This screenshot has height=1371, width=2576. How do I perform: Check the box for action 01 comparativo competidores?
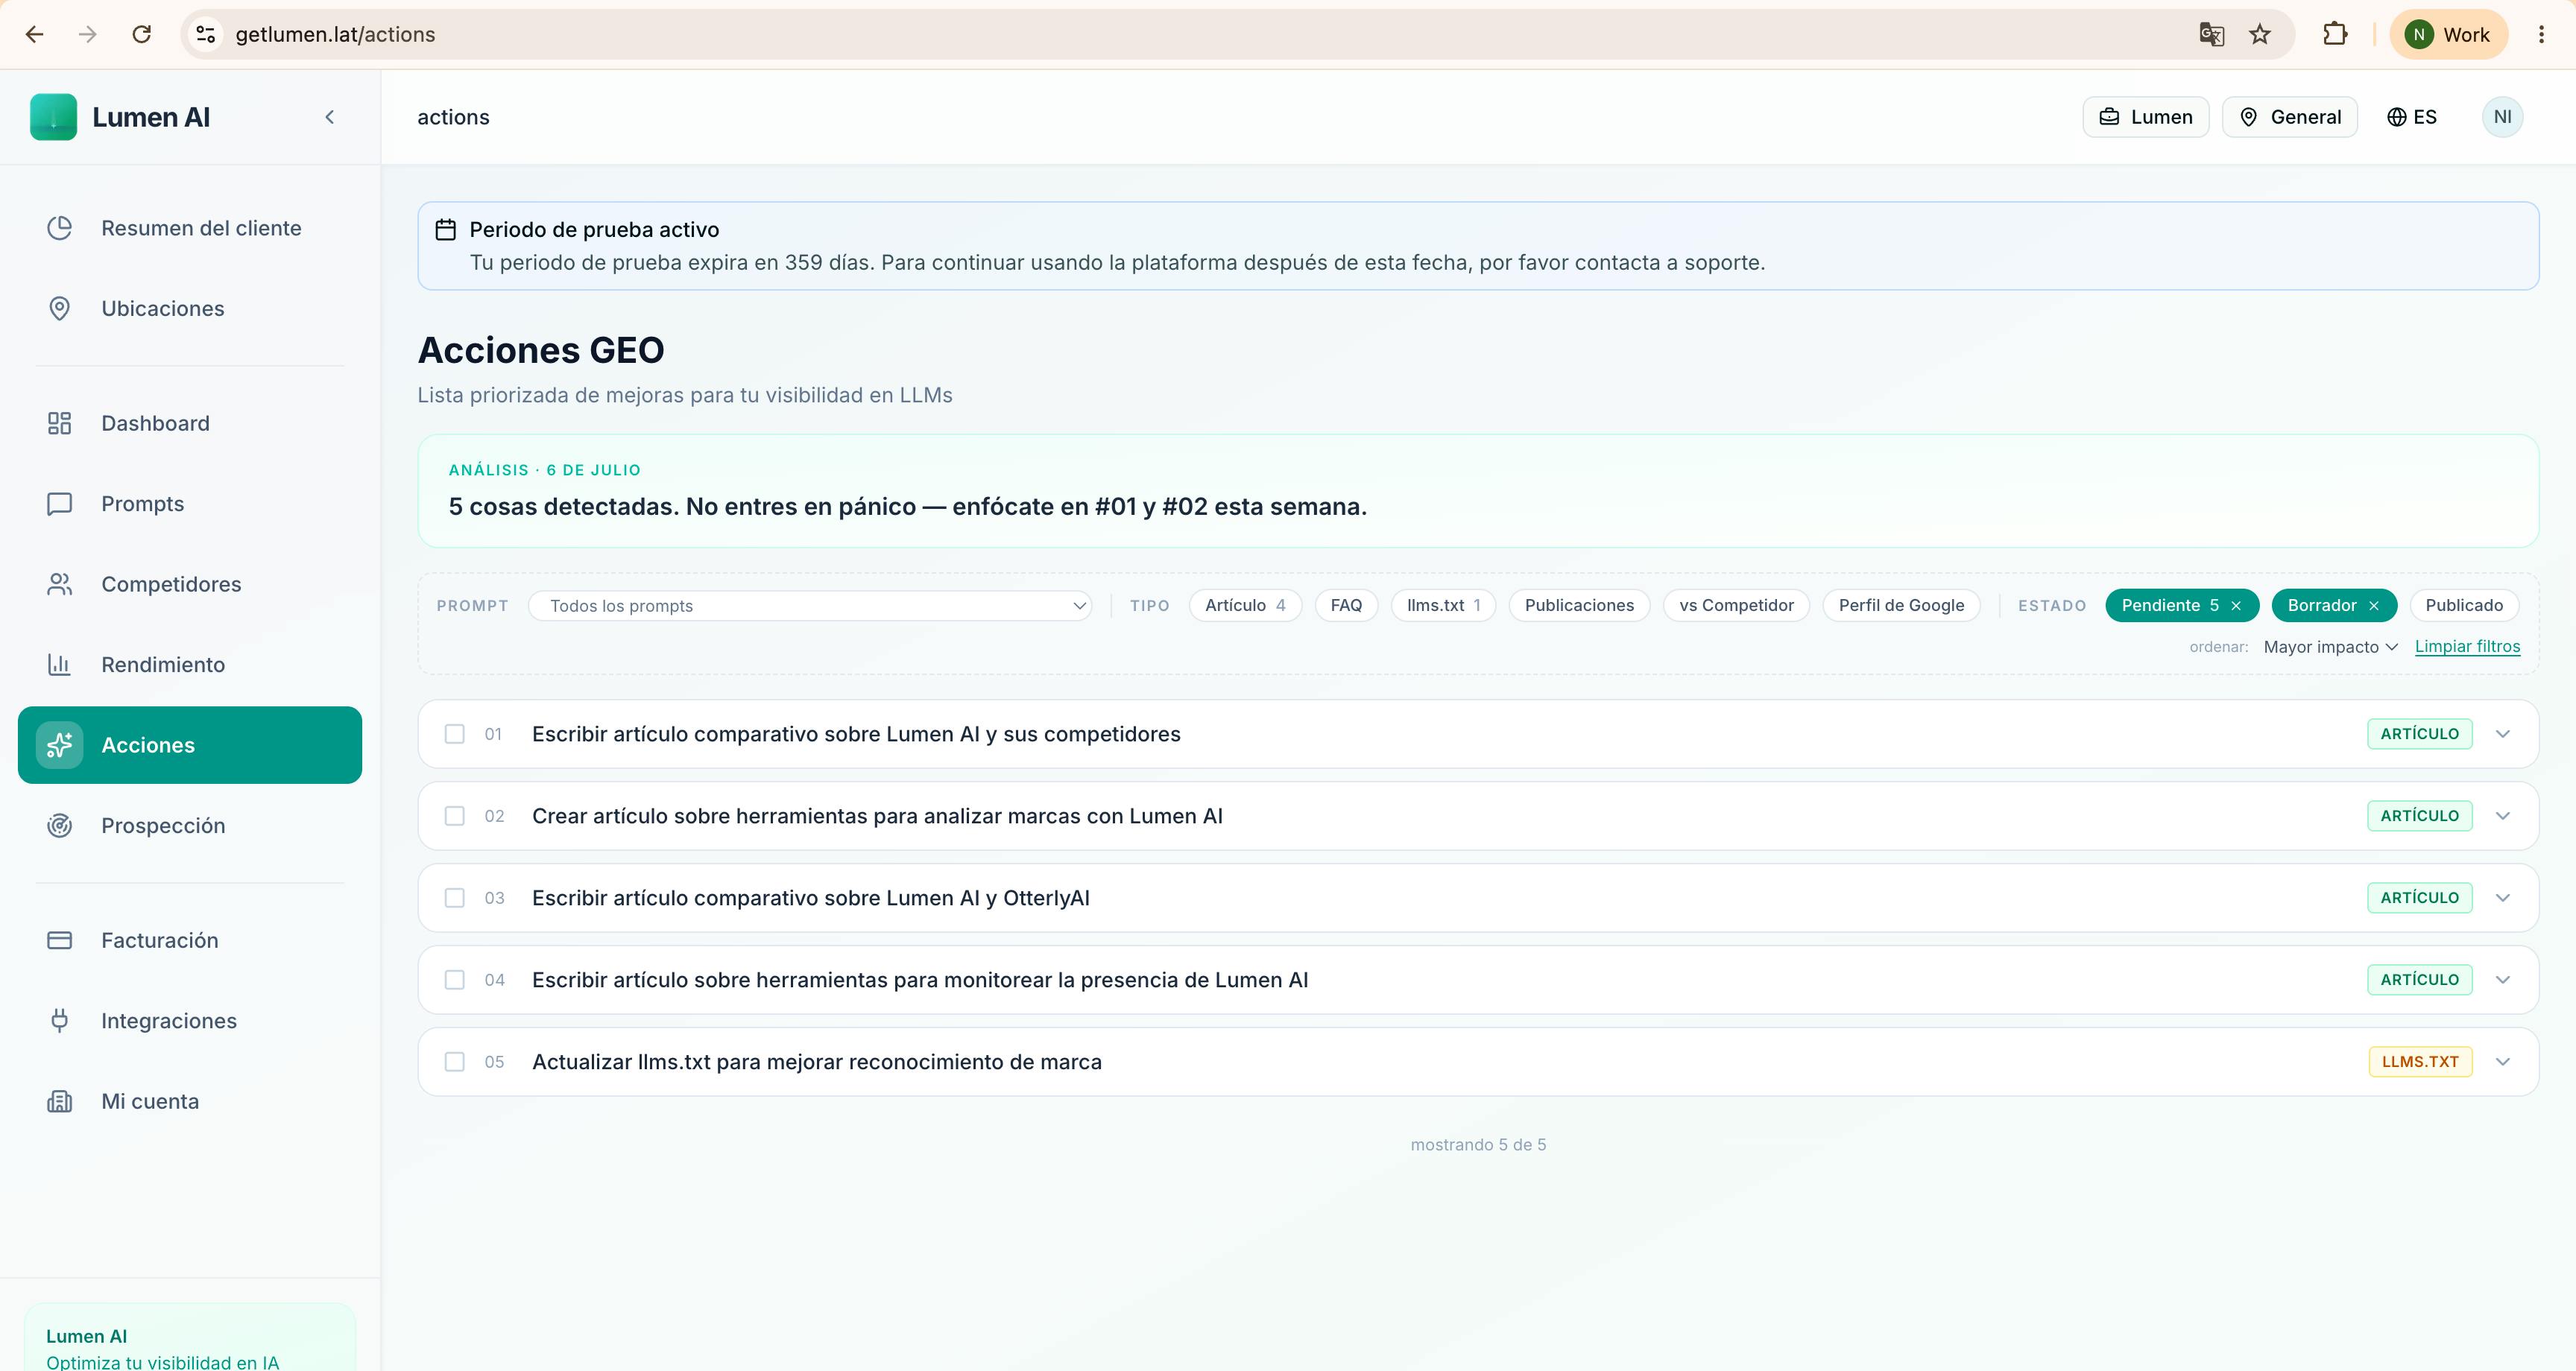pos(455,734)
